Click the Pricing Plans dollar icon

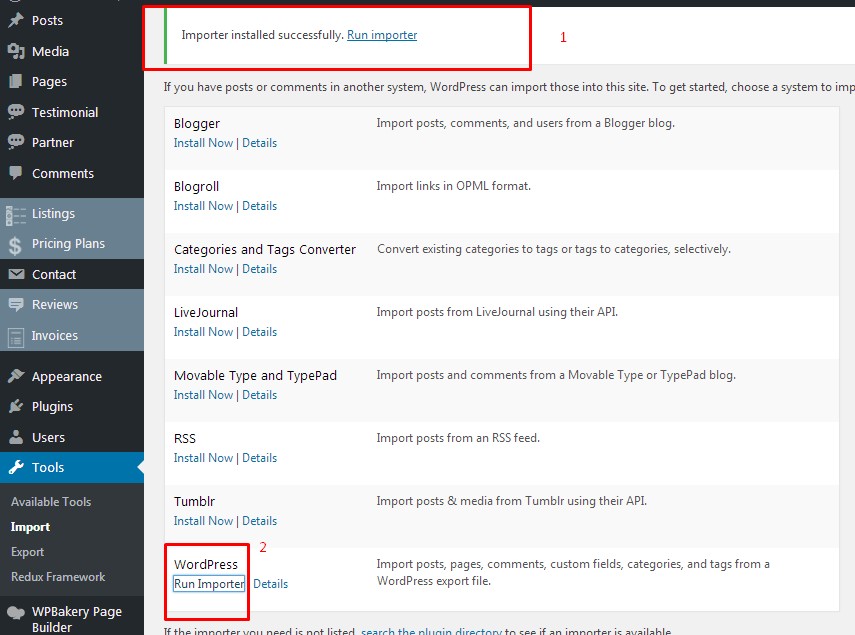click(16, 244)
